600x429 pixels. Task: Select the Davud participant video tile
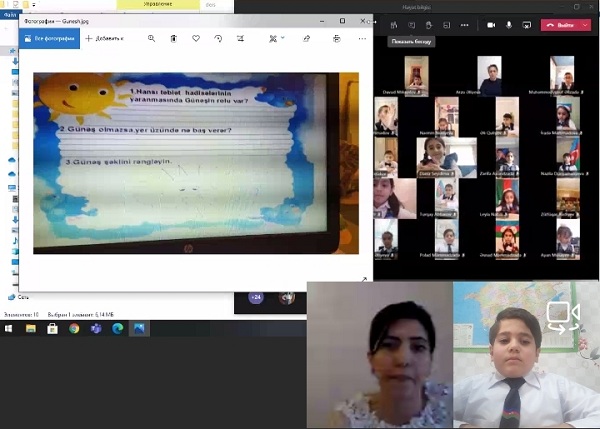(x=416, y=76)
